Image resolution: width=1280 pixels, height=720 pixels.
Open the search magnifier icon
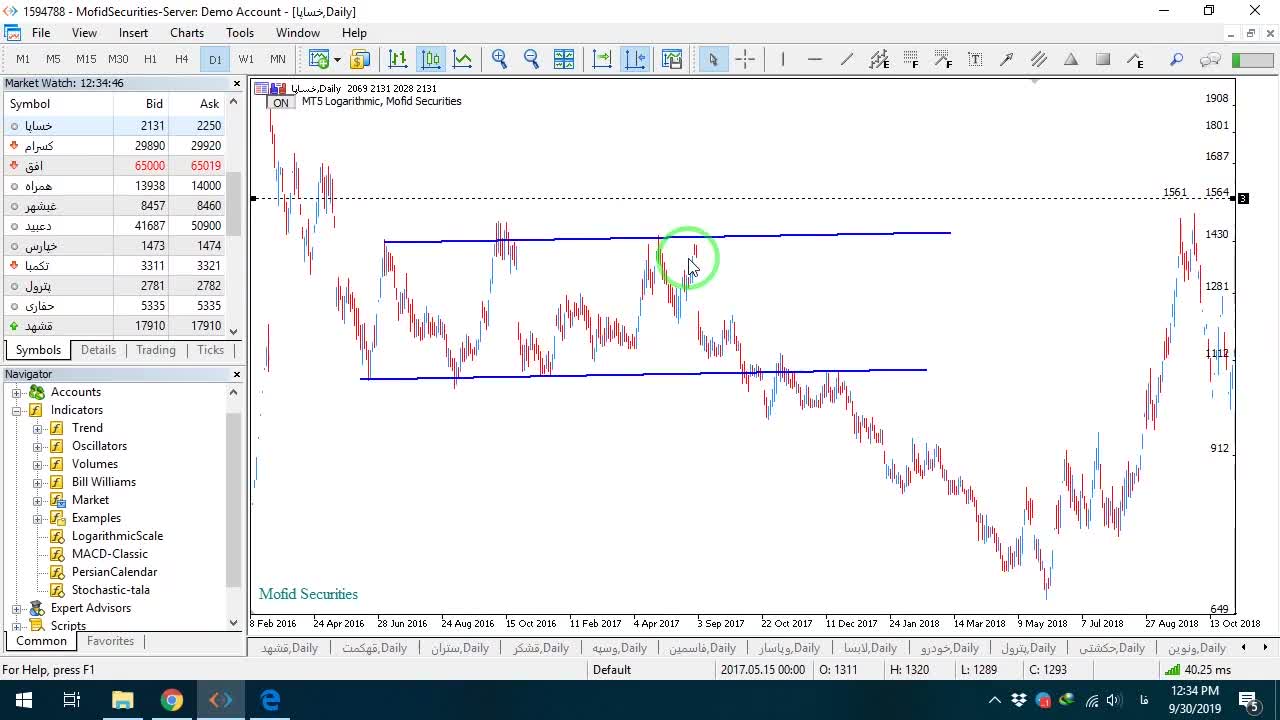(1177, 59)
